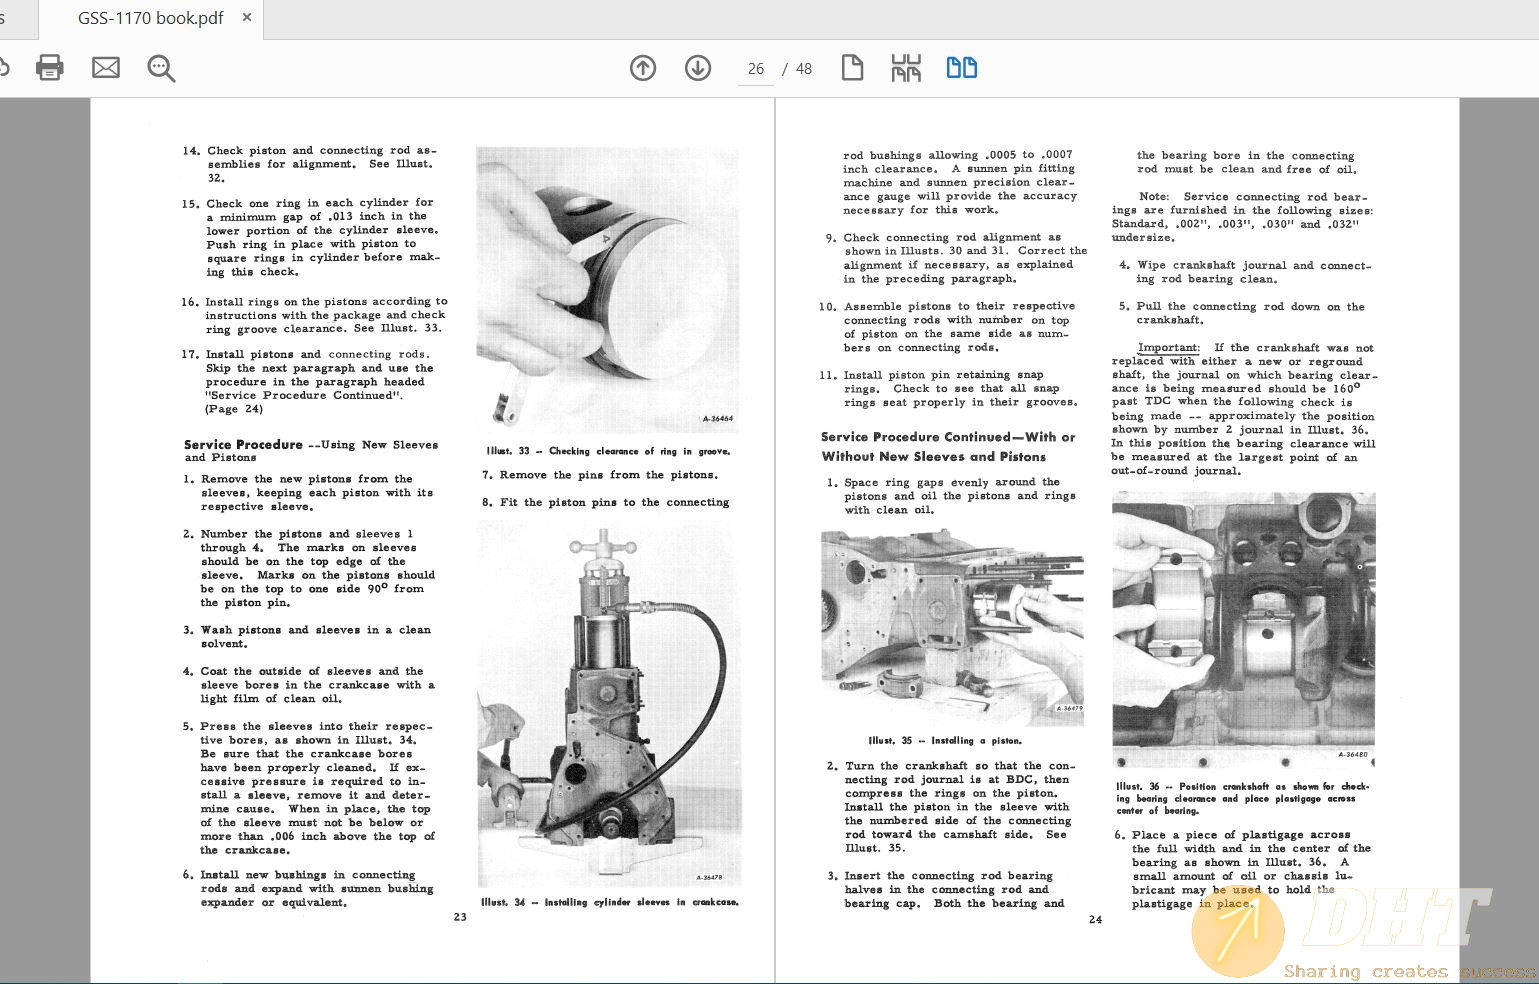The width and height of the screenshot is (1539, 984).
Task: Click heading 'Service Procedure Continued—With or'
Action: tap(948, 437)
